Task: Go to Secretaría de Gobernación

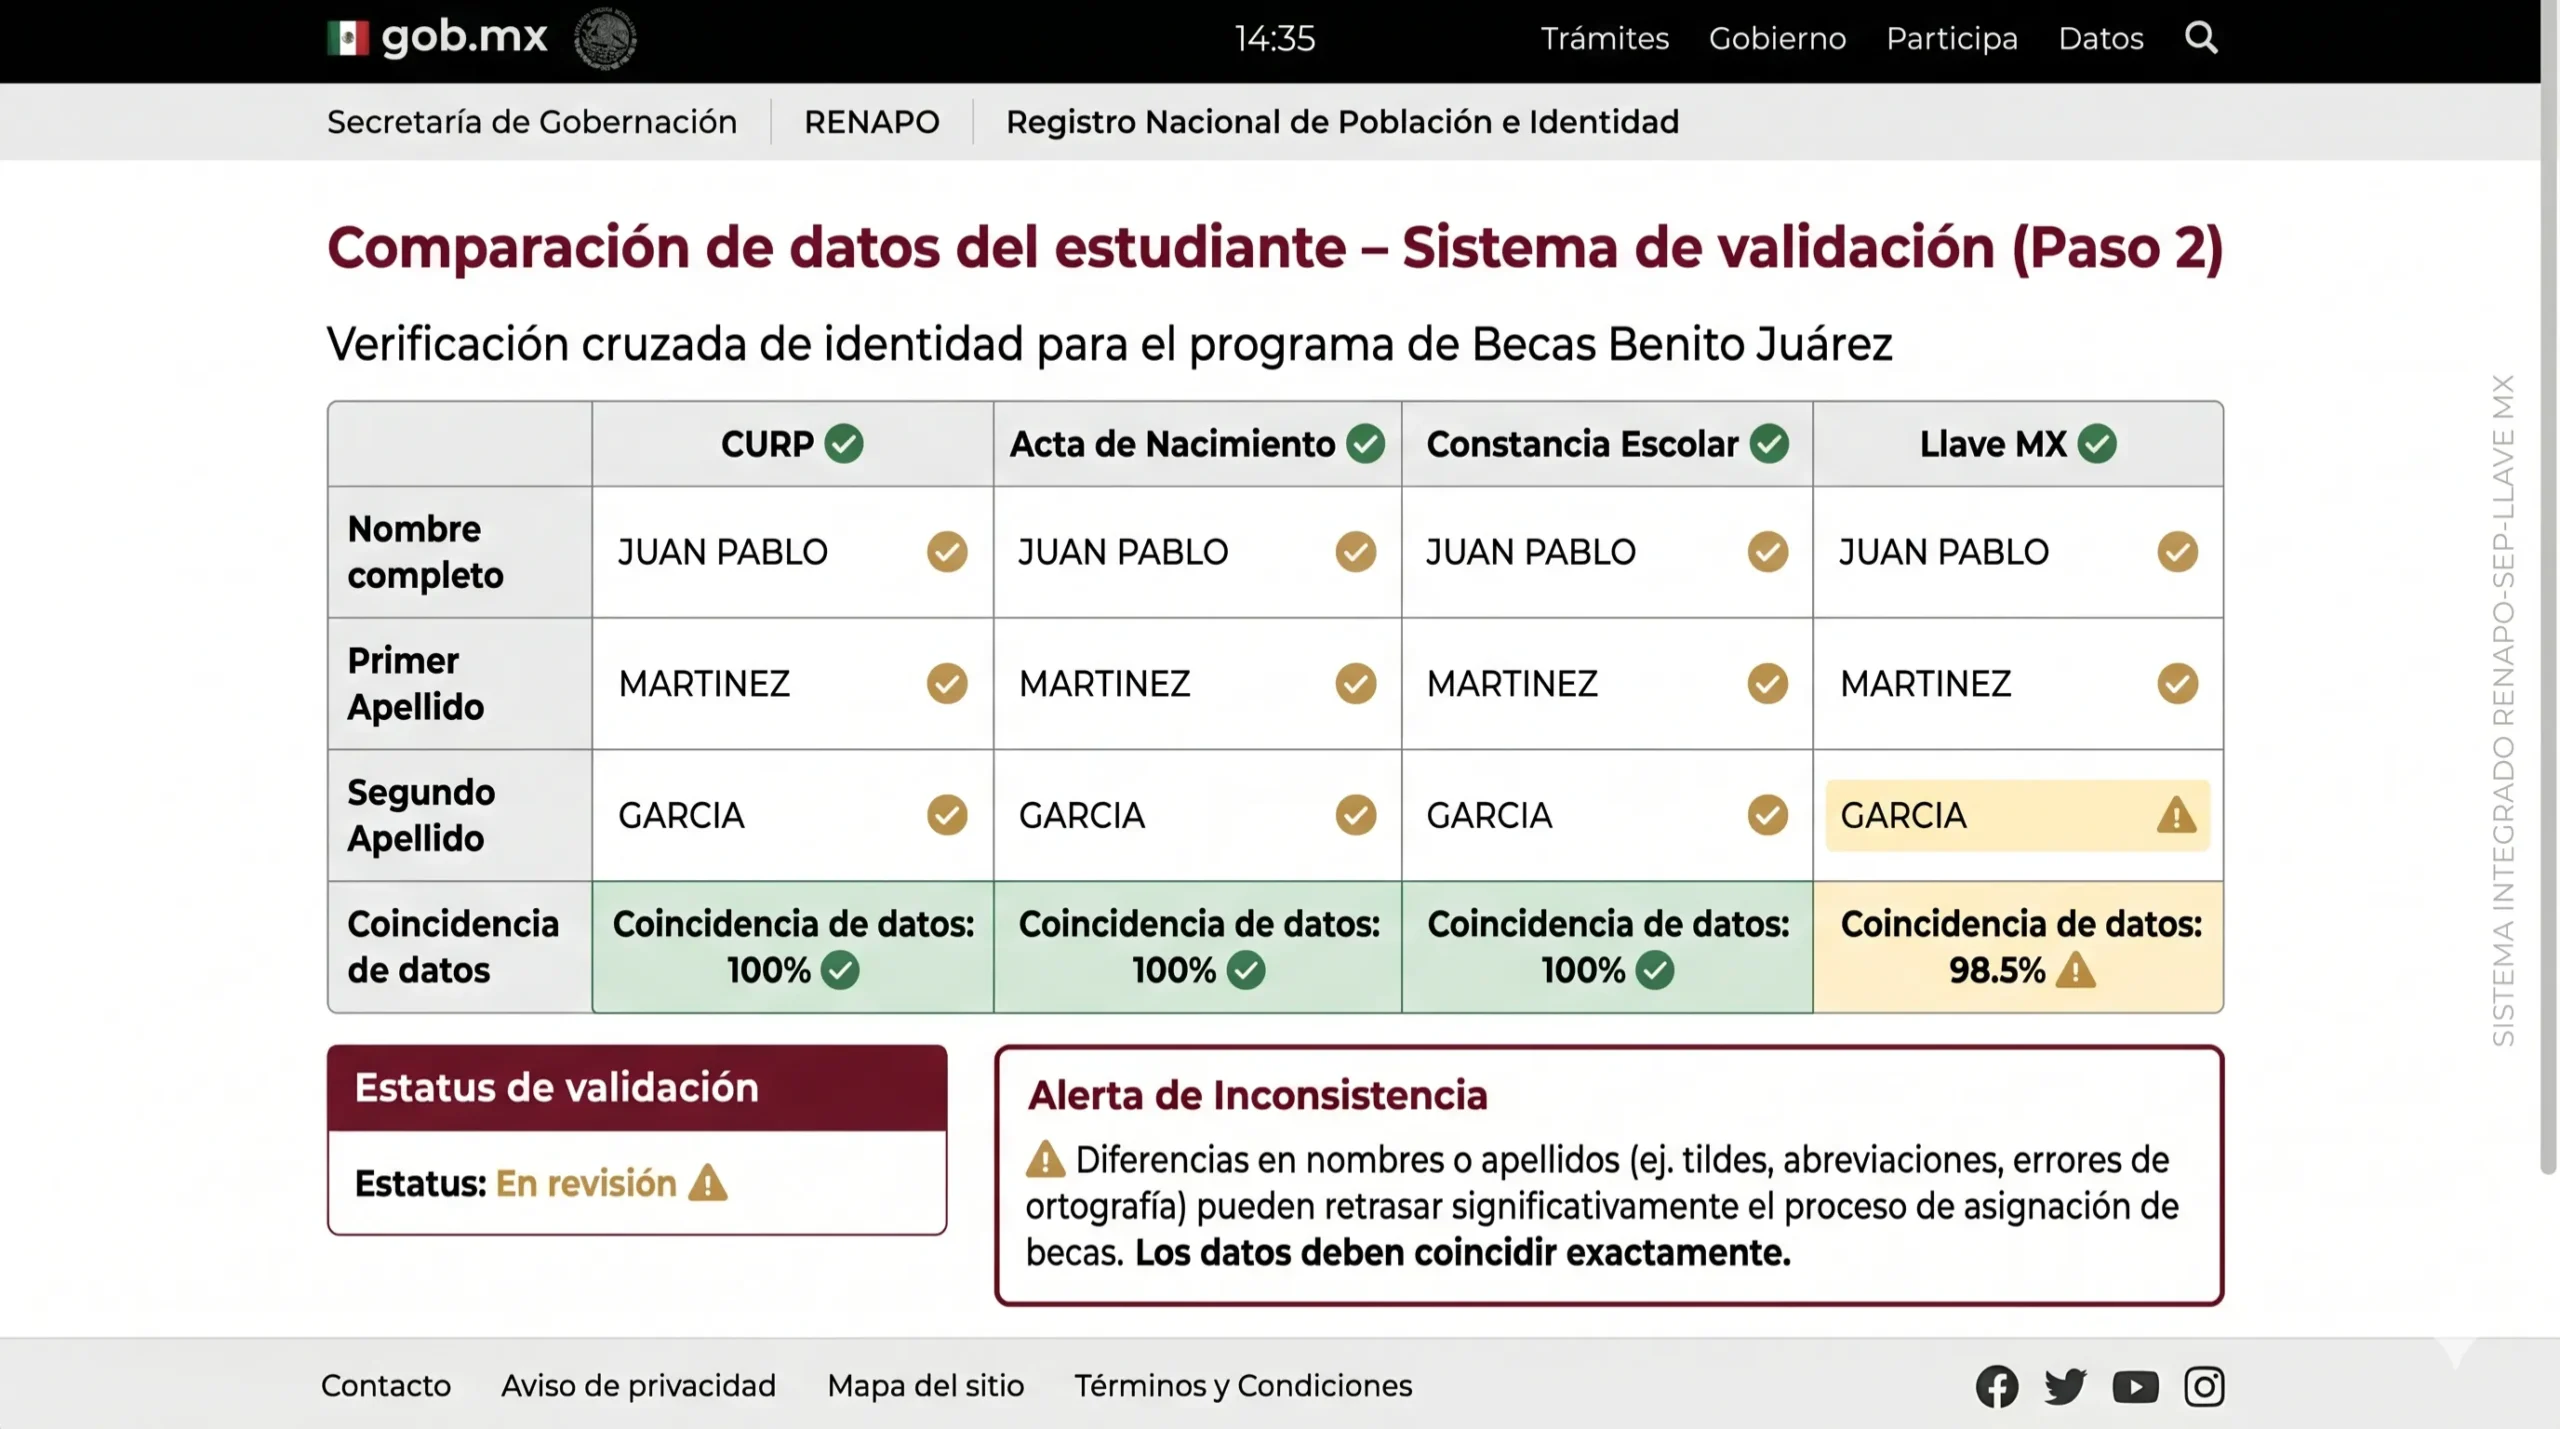Action: coord(532,122)
